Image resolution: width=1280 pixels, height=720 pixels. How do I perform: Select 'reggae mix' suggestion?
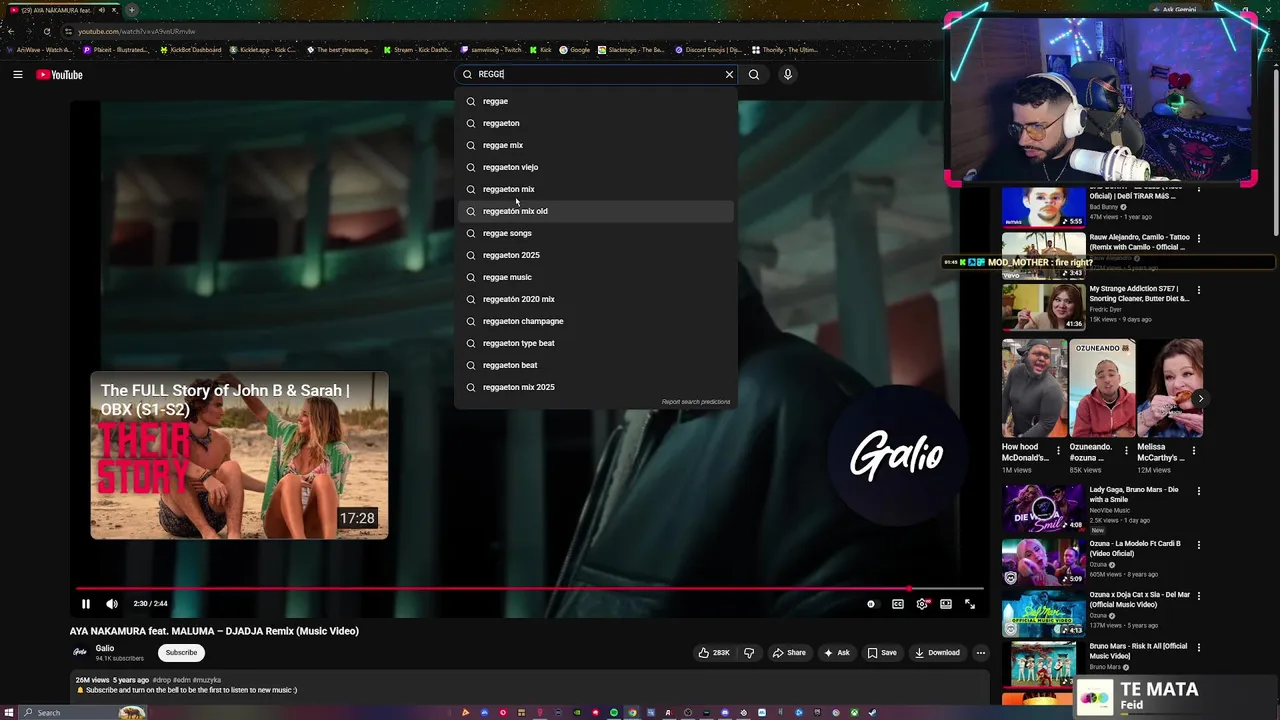tap(596, 145)
